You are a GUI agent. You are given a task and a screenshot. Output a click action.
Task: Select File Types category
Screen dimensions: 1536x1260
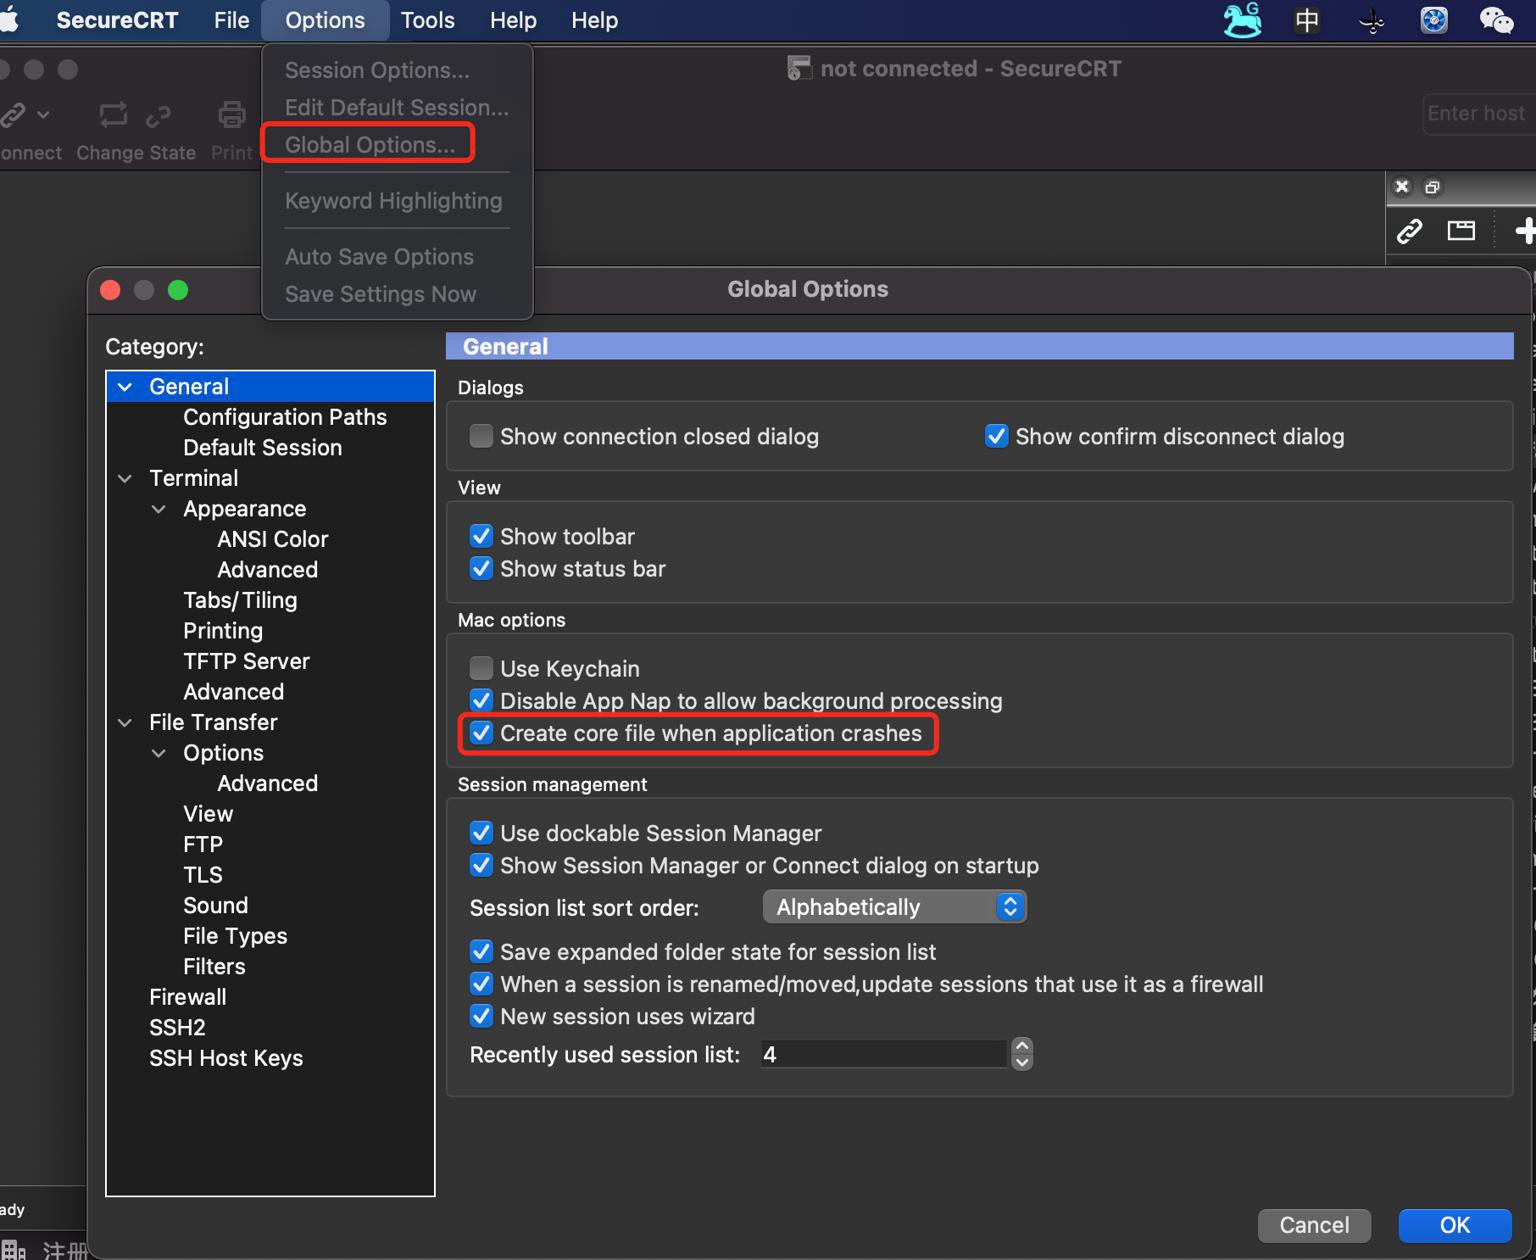point(235,936)
